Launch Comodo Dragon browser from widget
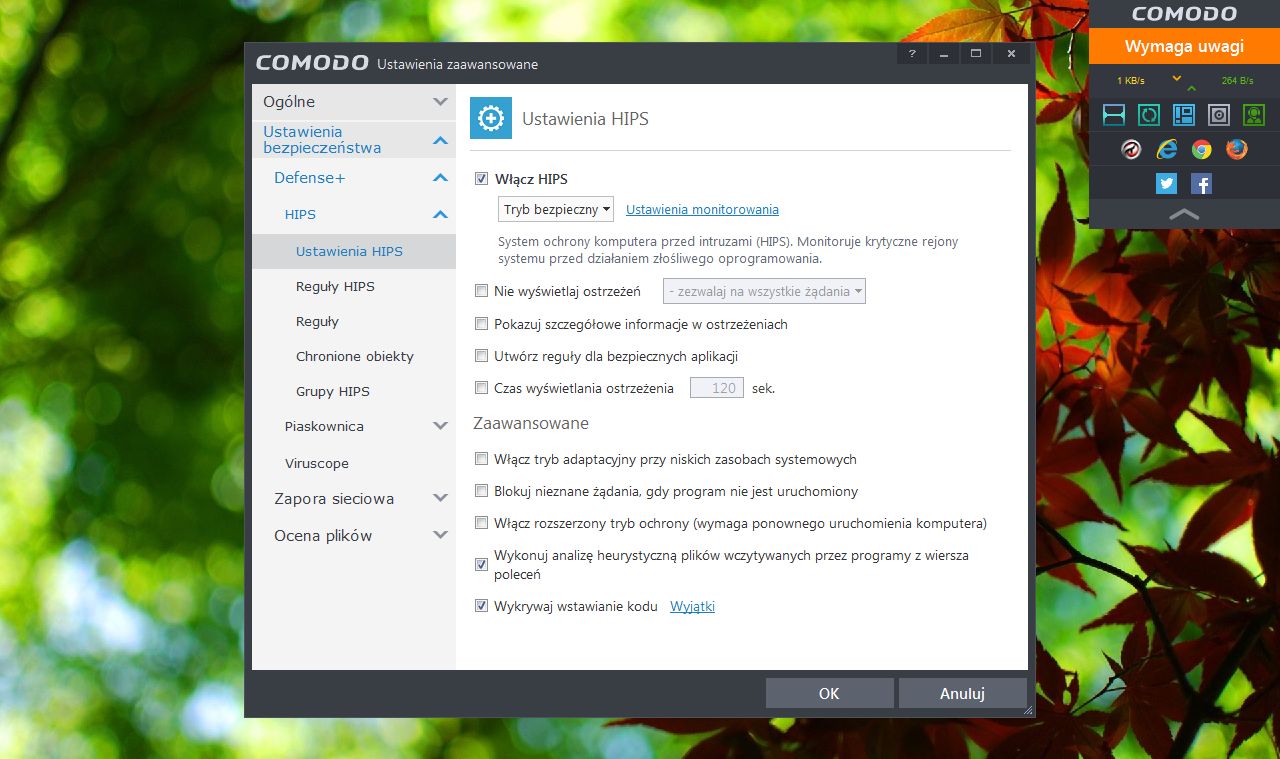The width and height of the screenshot is (1280, 759). click(1131, 149)
